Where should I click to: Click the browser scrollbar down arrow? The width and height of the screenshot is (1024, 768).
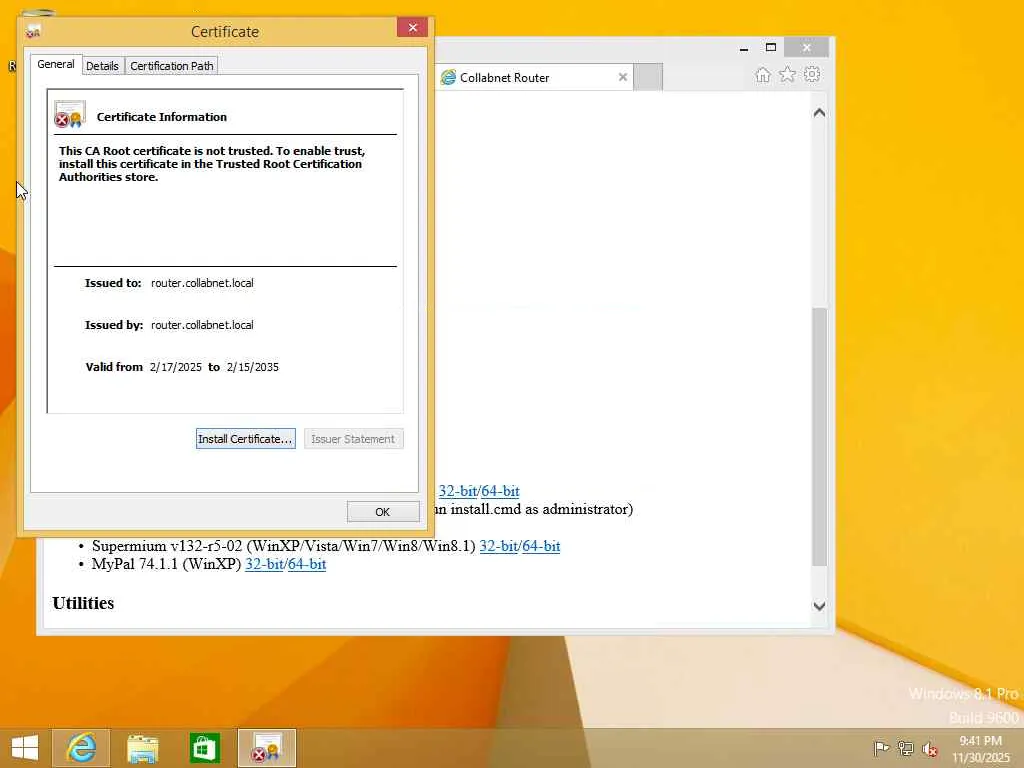tap(820, 606)
